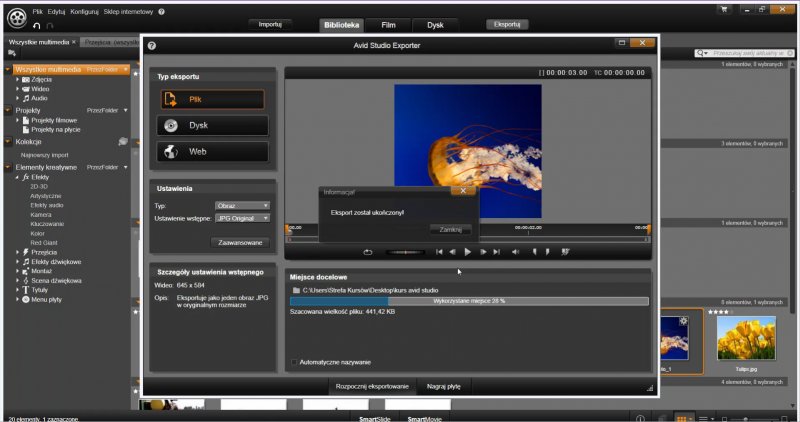Step one frame forward in the preview
Viewport: 800px width, 422px height.
[x=483, y=253]
